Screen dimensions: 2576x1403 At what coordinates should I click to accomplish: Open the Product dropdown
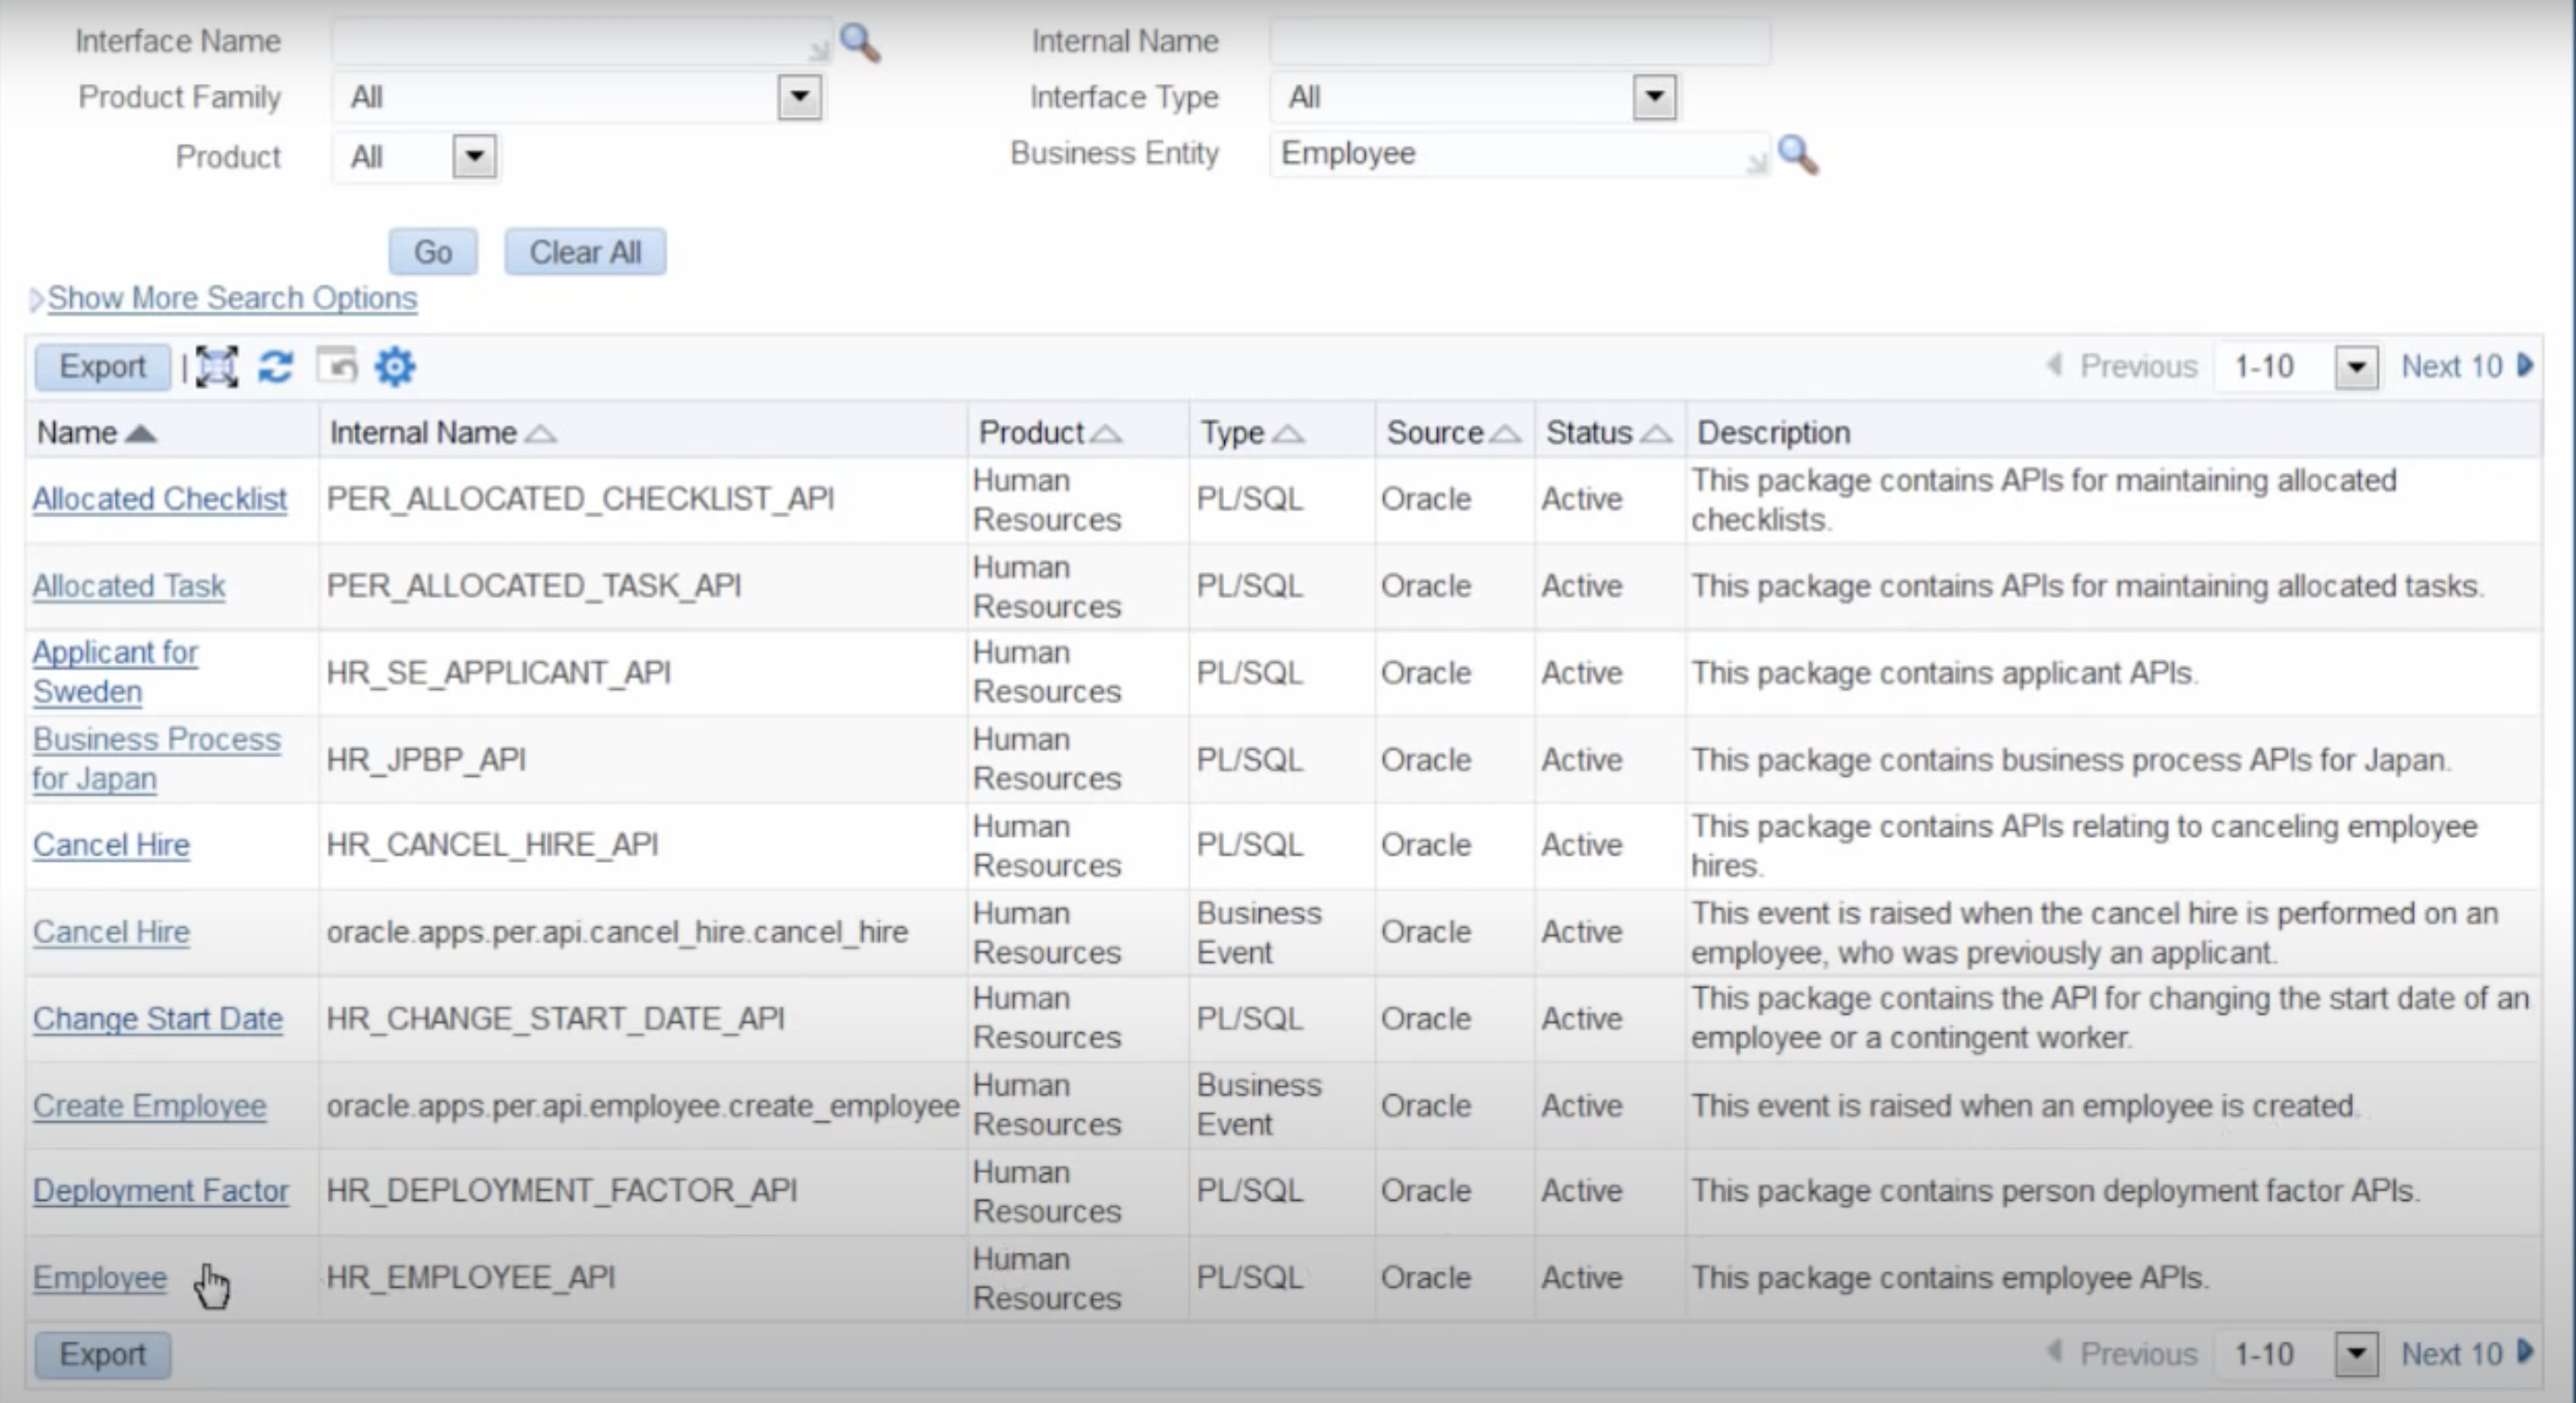[x=475, y=157]
